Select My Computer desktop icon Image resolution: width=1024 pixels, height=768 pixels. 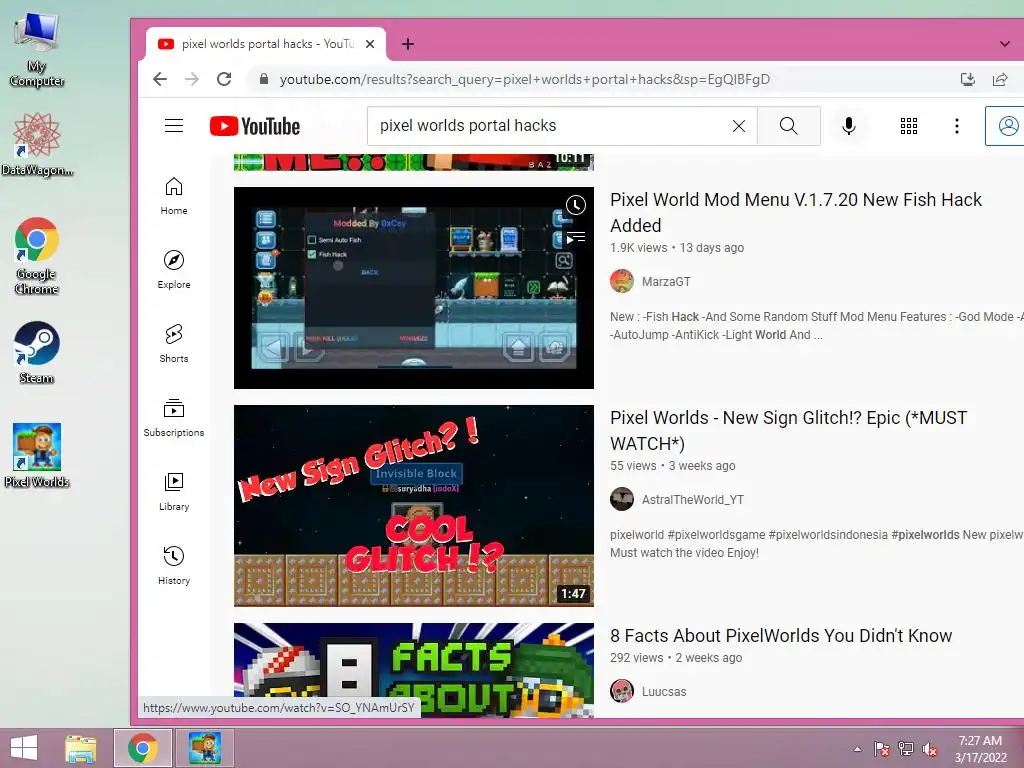point(37,50)
